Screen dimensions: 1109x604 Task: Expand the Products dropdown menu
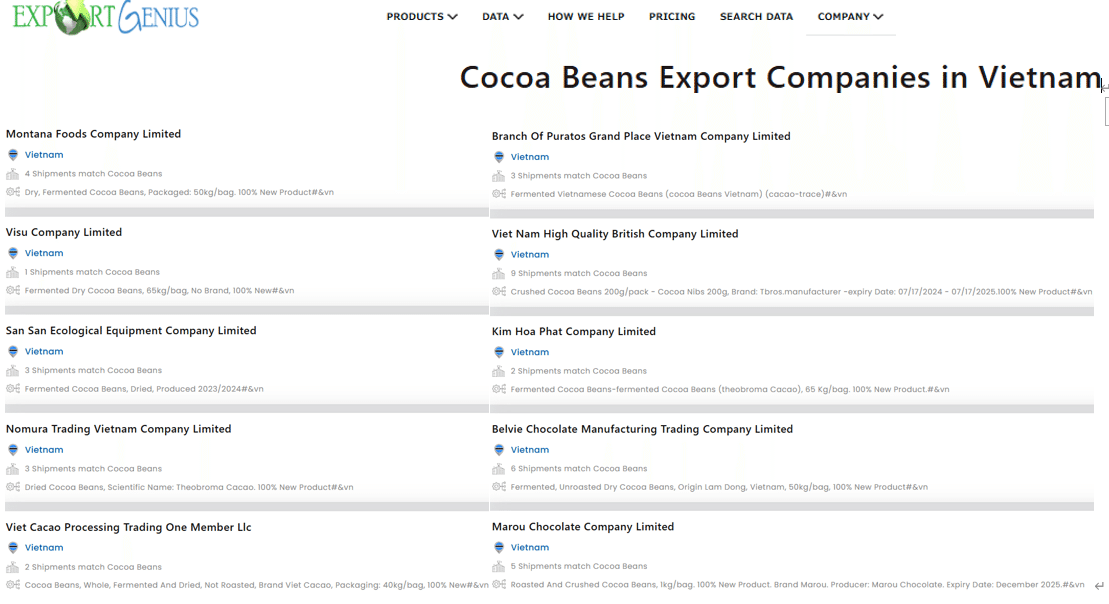point(422,17)
